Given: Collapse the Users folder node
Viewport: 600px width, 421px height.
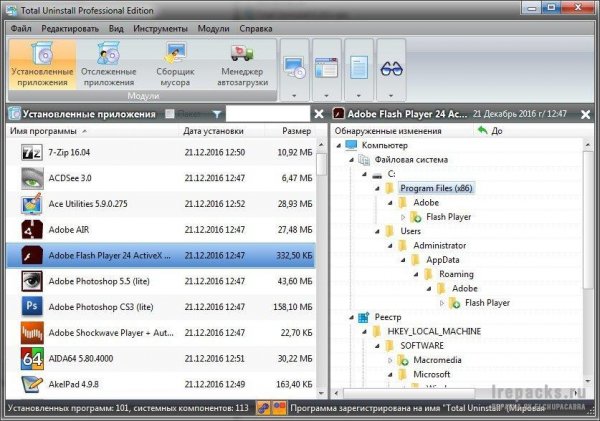Looking at the screenshot, I should [x=377, y=231].
